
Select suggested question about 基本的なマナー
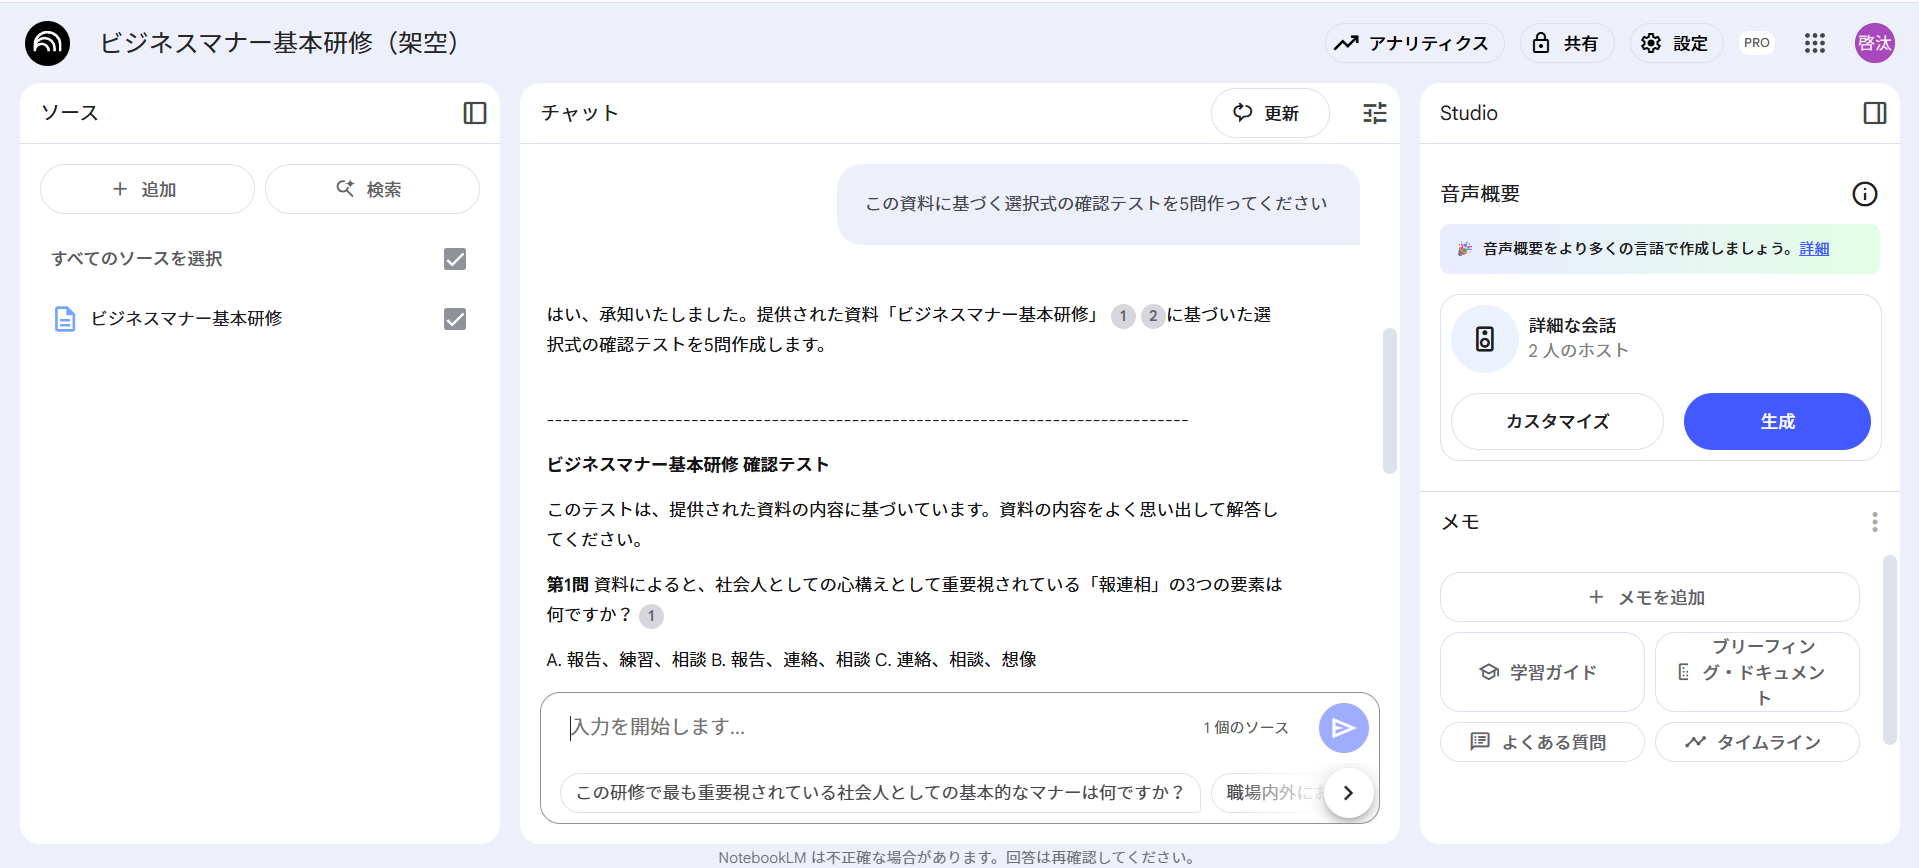pyautogui.click(x=880, y=793)
